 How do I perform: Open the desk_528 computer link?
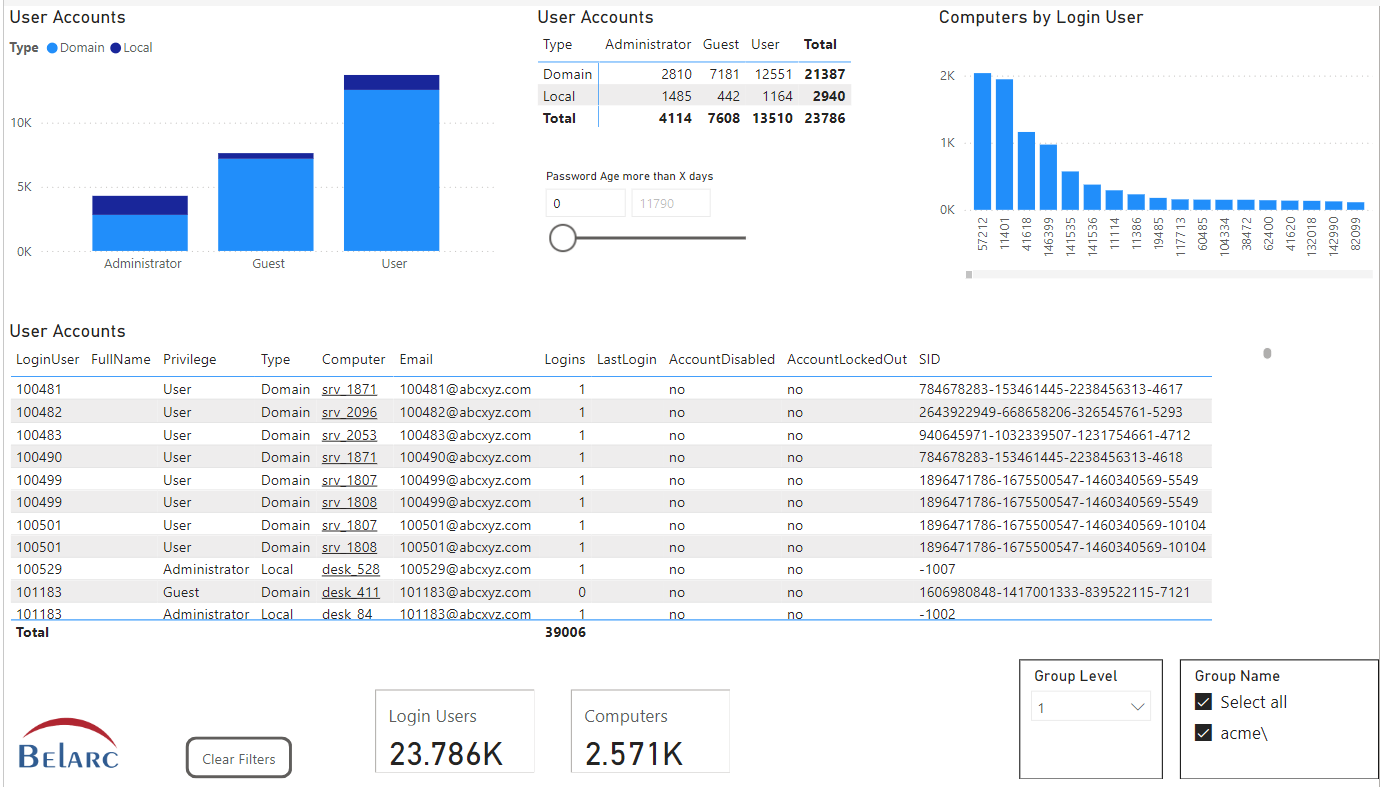click(x=350, y=569)
